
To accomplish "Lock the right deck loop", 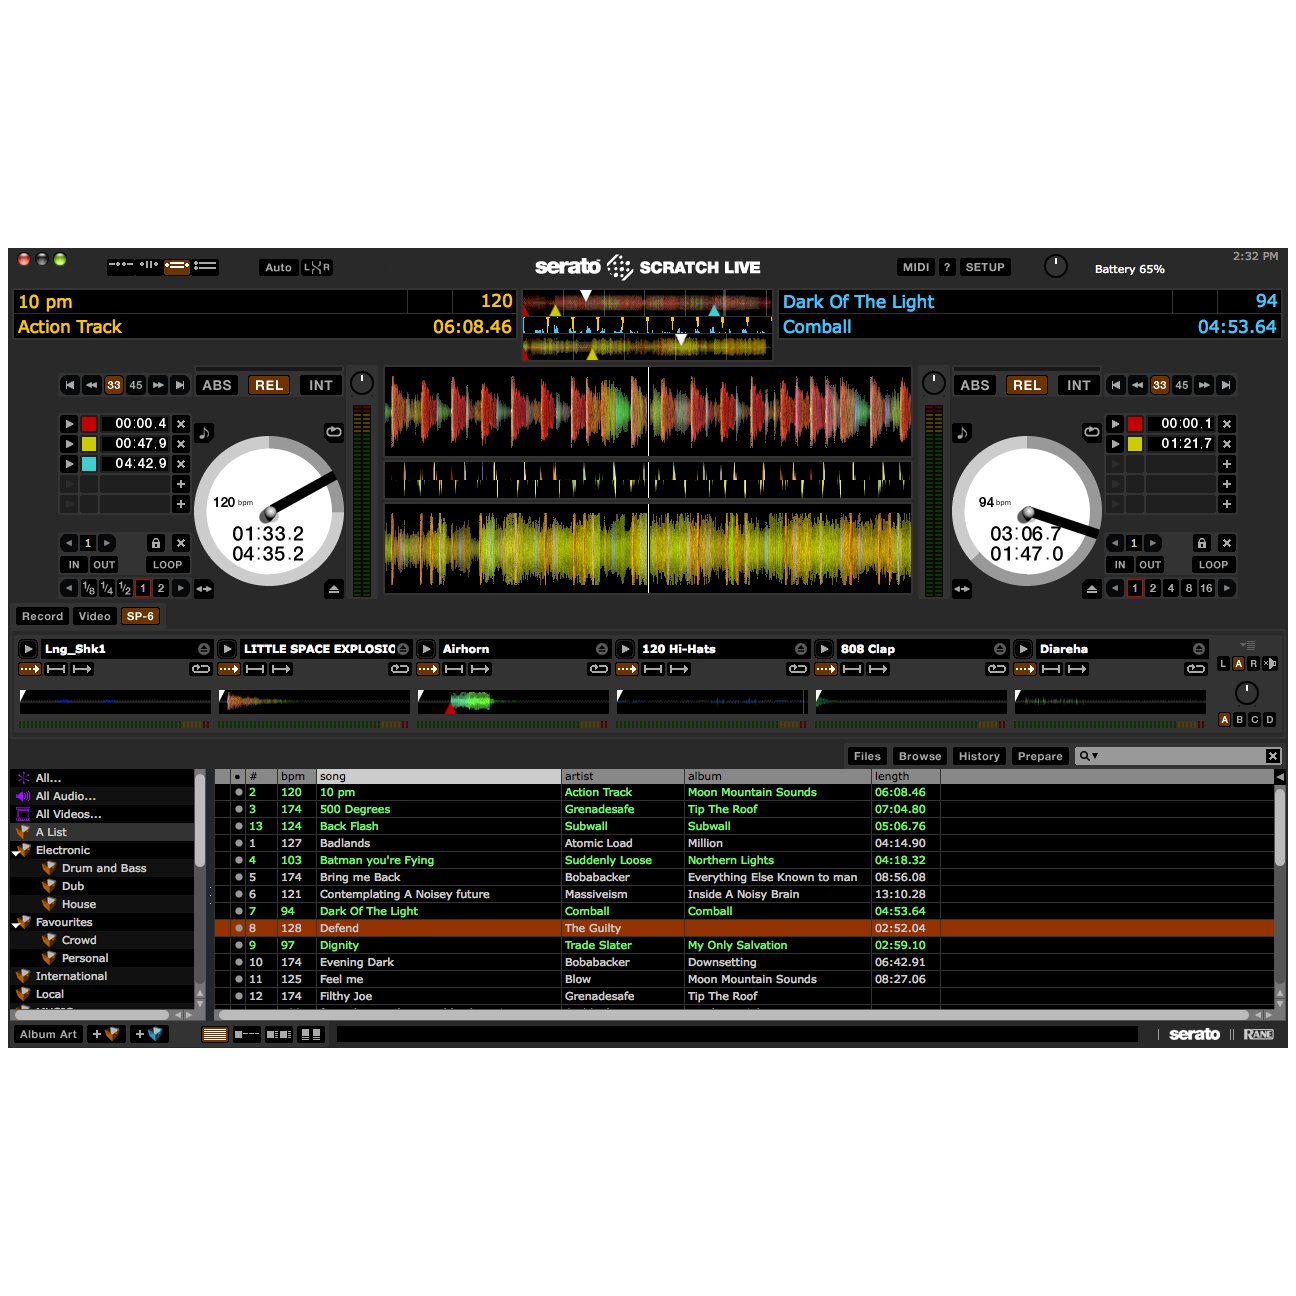I will coord(1202,543).
